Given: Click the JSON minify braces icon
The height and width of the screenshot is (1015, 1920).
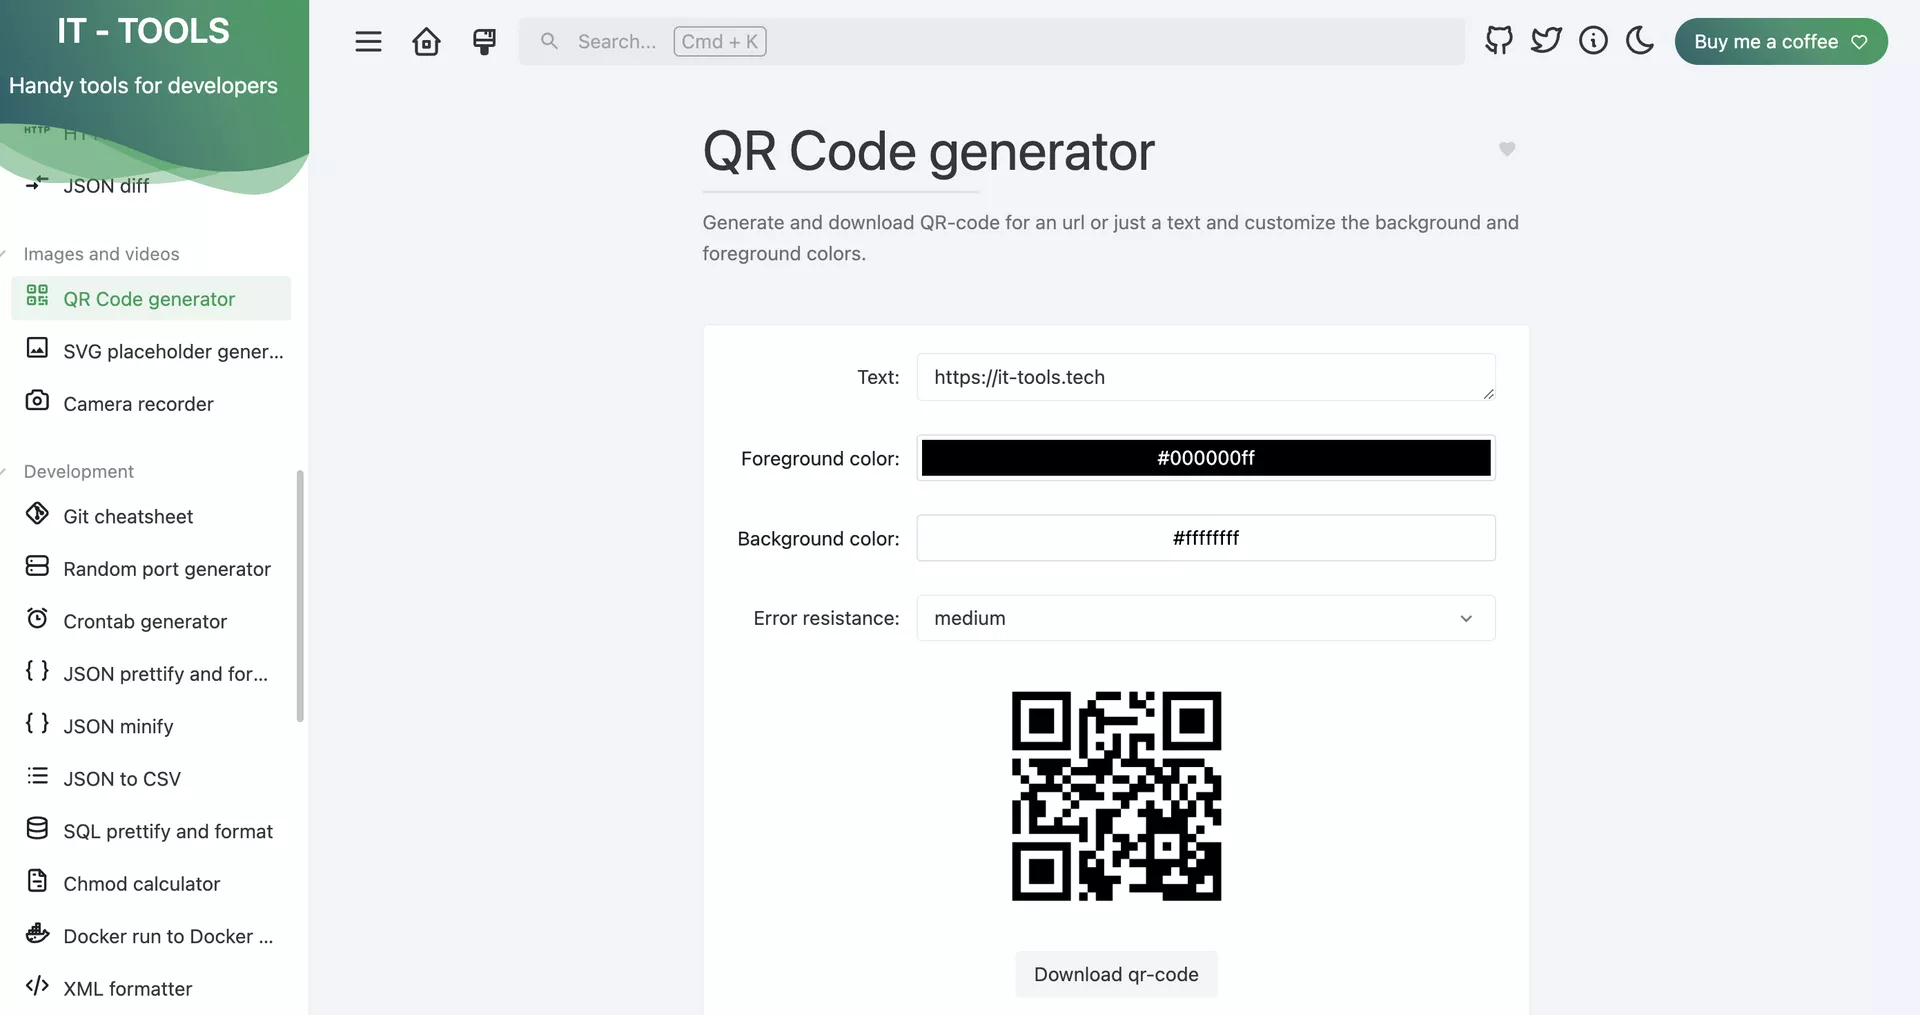Looking at the screenshot, I should 37,722.
